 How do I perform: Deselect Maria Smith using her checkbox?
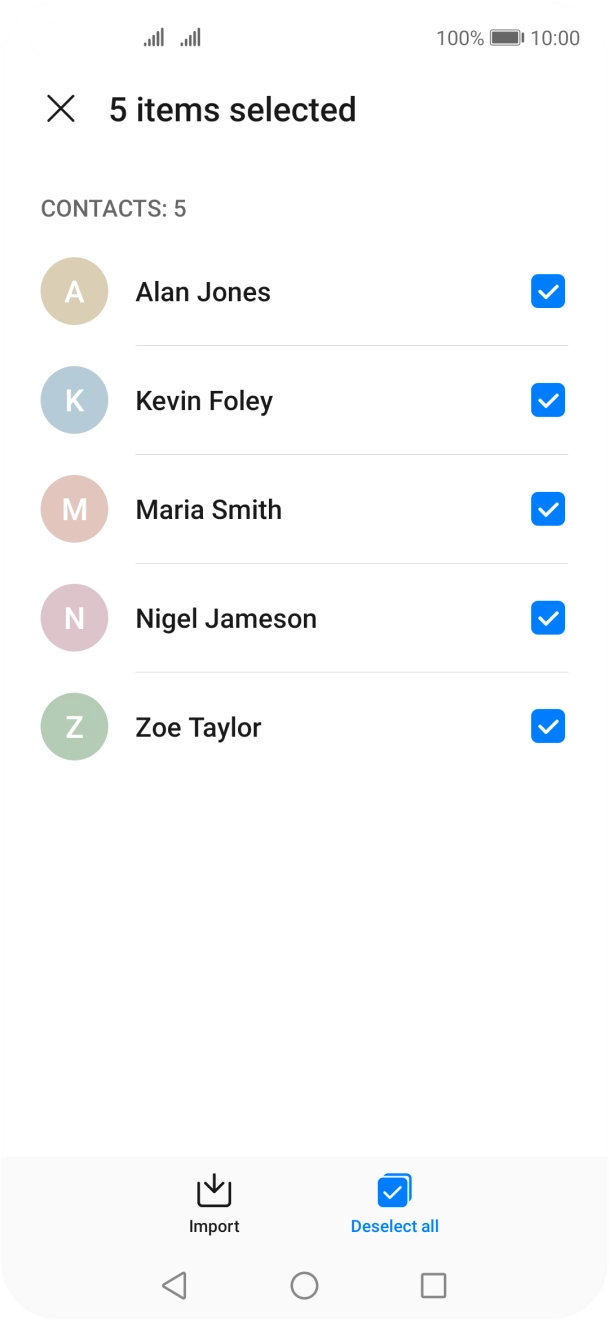click(548, 509)
